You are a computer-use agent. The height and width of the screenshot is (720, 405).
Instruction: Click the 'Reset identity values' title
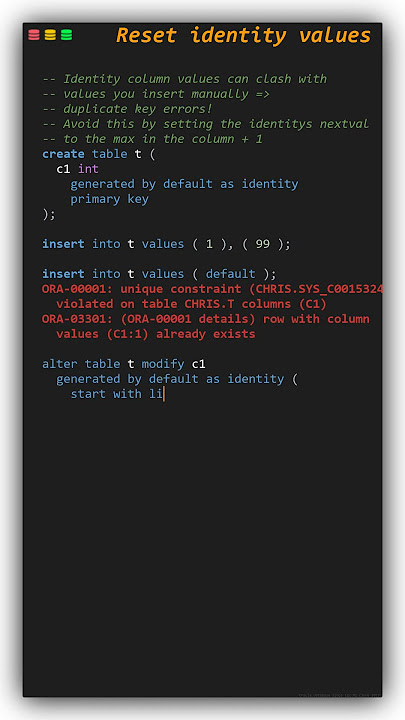243,35
